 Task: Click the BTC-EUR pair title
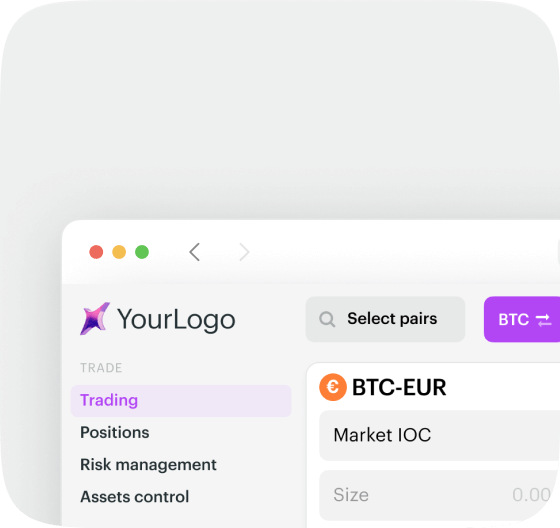(x=399, y=387)
